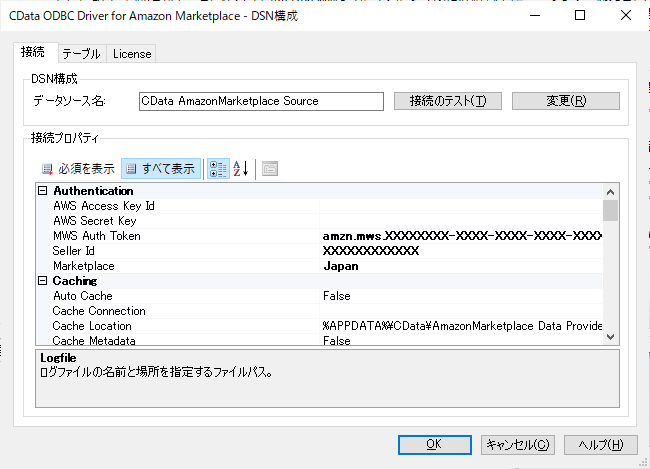650x469 pixels.
Task: Sort properties alphabetically with A-Z icon
Action: point(241,169)
